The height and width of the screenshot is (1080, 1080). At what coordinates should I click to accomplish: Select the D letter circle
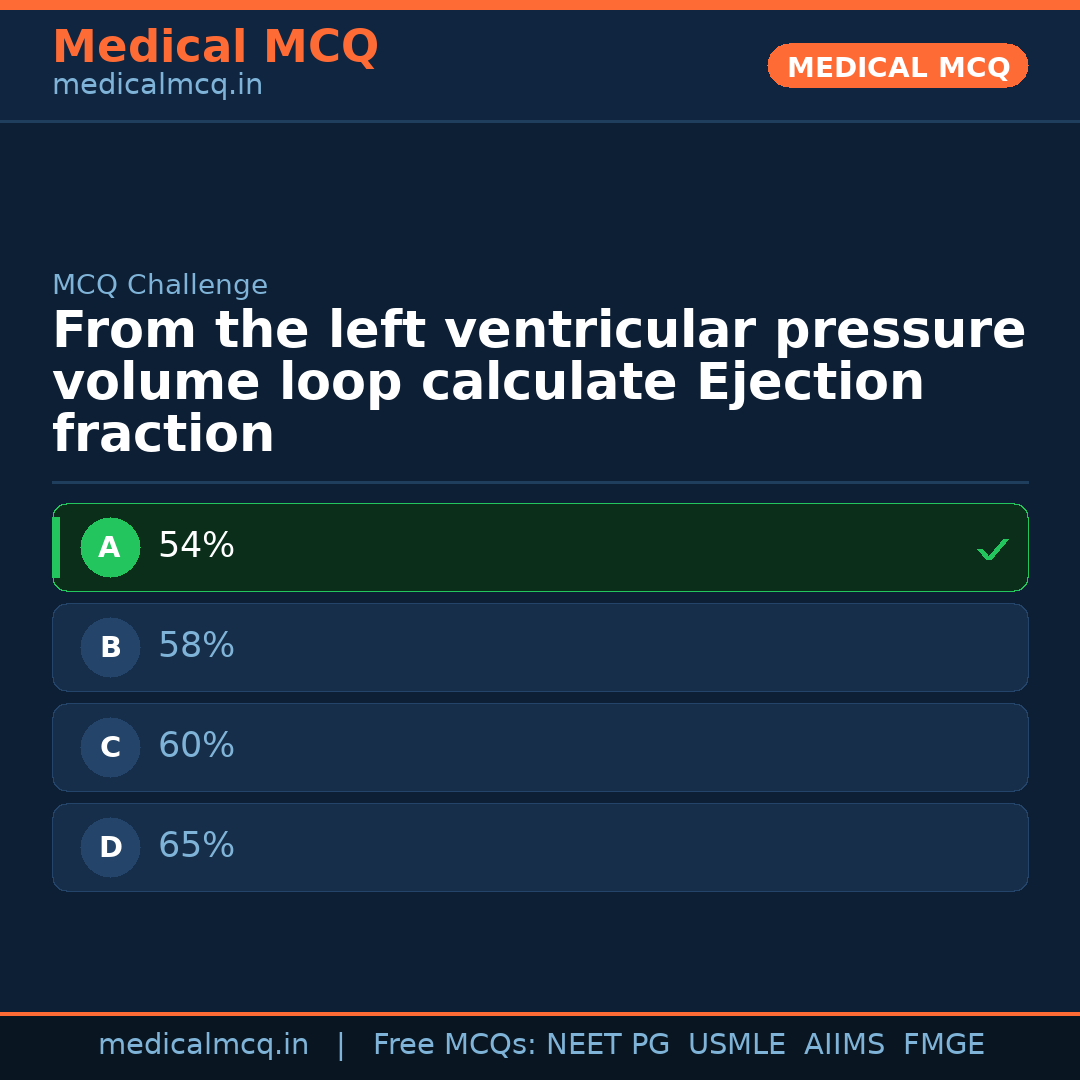110,848
